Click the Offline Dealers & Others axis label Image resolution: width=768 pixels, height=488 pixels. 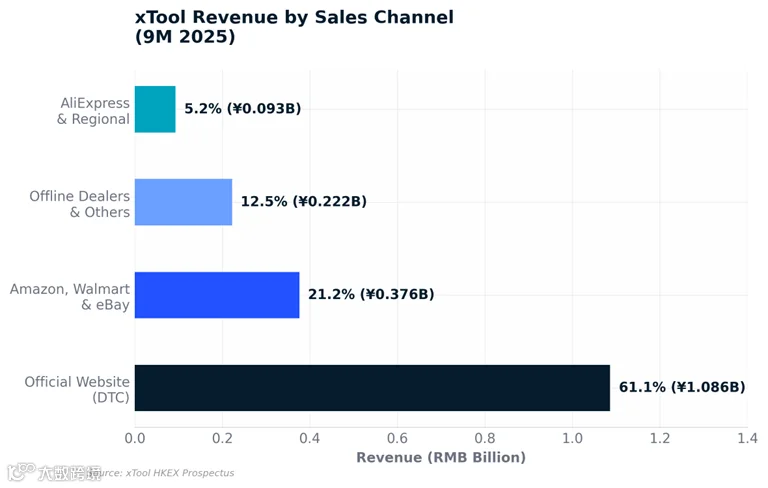(80, 204)
